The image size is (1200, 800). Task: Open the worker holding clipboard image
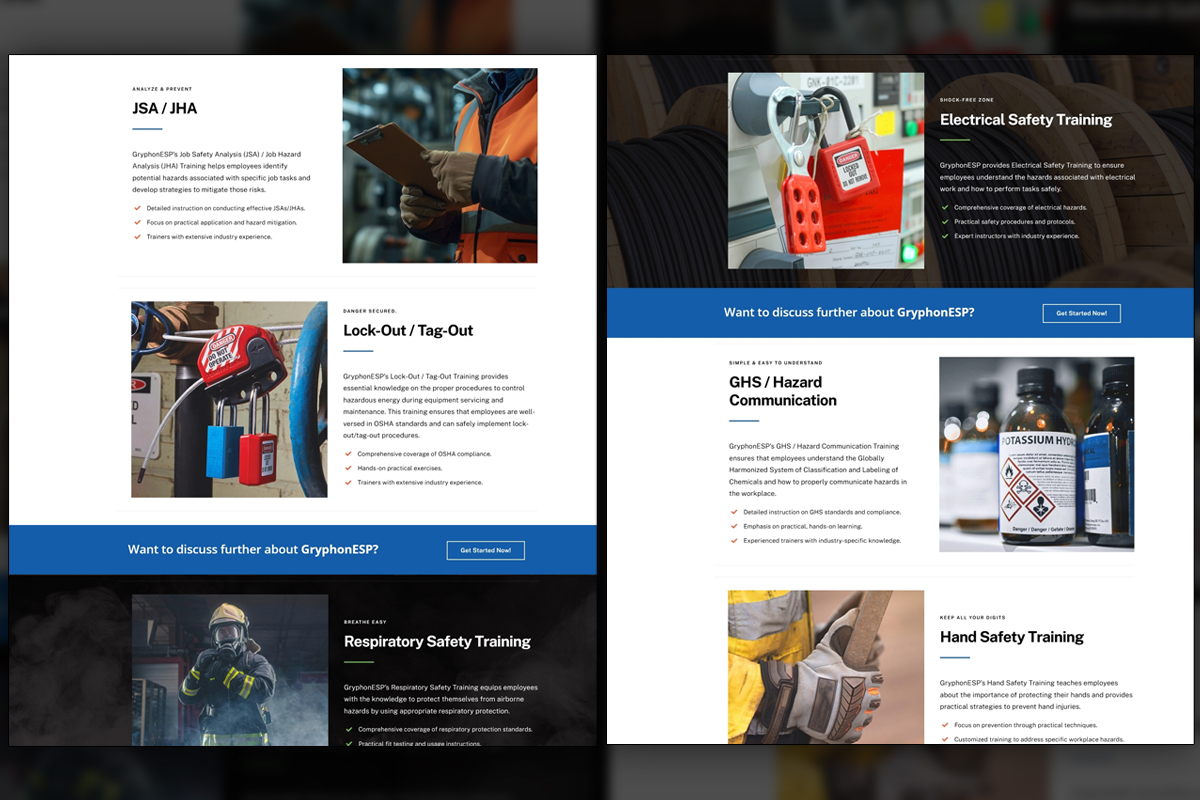440,166
